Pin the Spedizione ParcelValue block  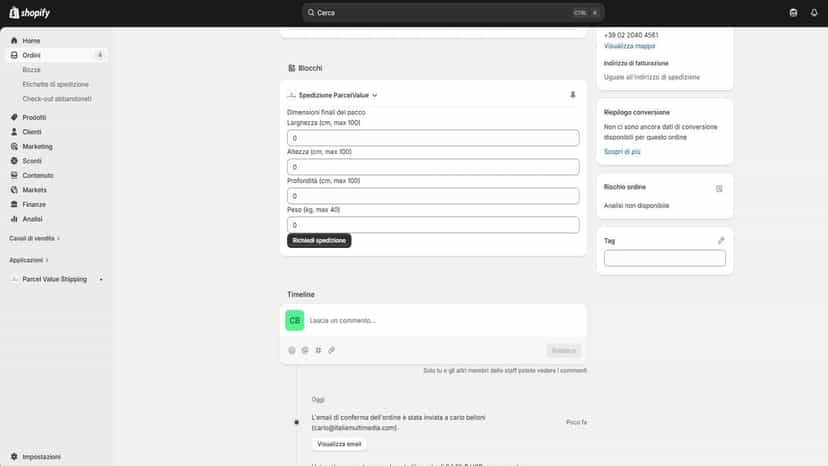point(572,95)
